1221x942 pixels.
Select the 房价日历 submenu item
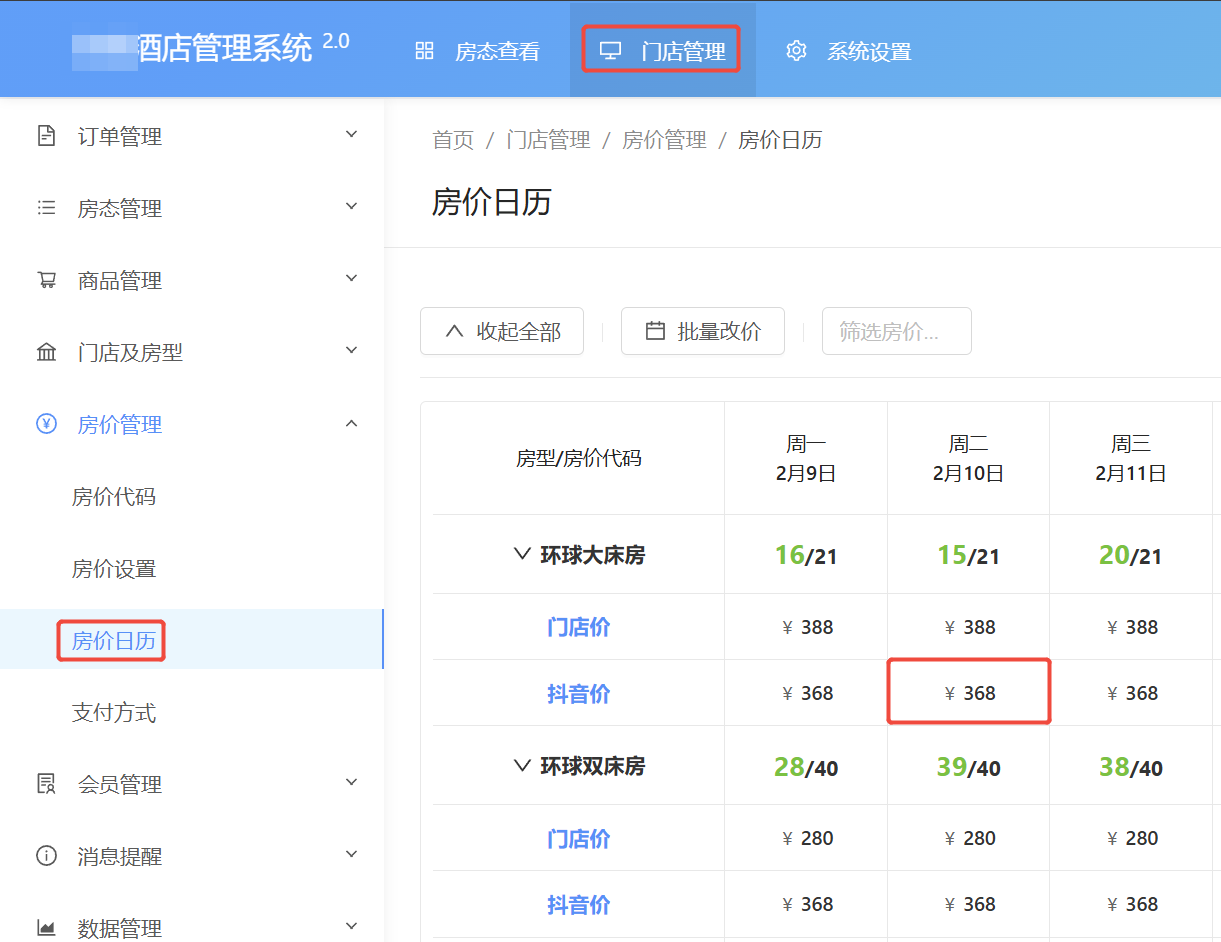click(192, 640)
